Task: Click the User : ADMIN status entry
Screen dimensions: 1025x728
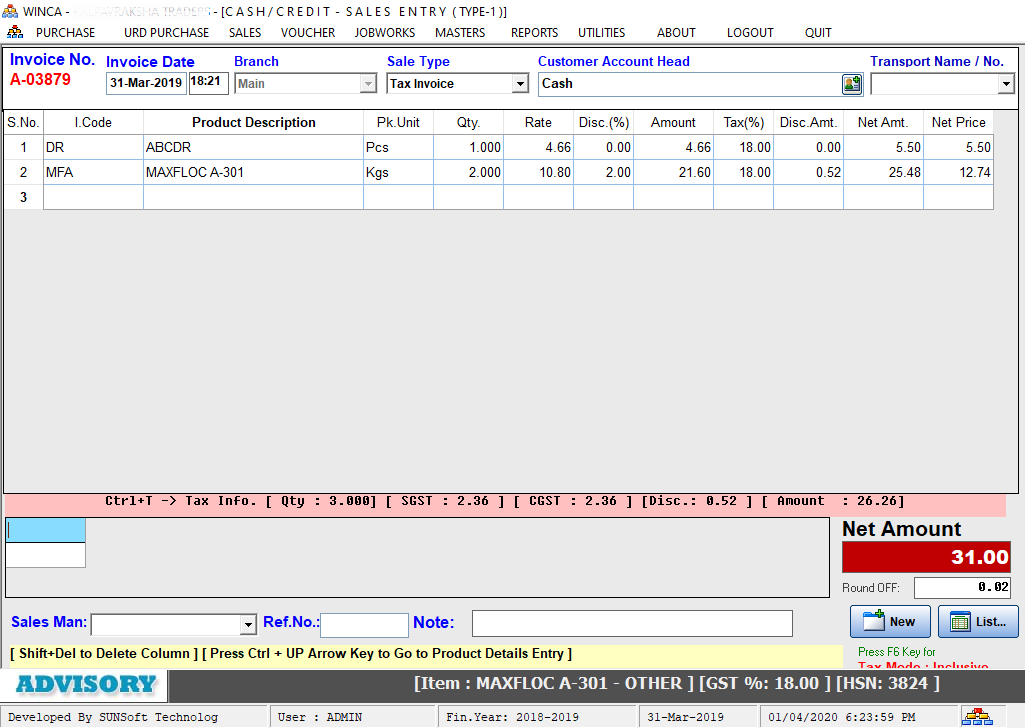Action: click(353, 717)
